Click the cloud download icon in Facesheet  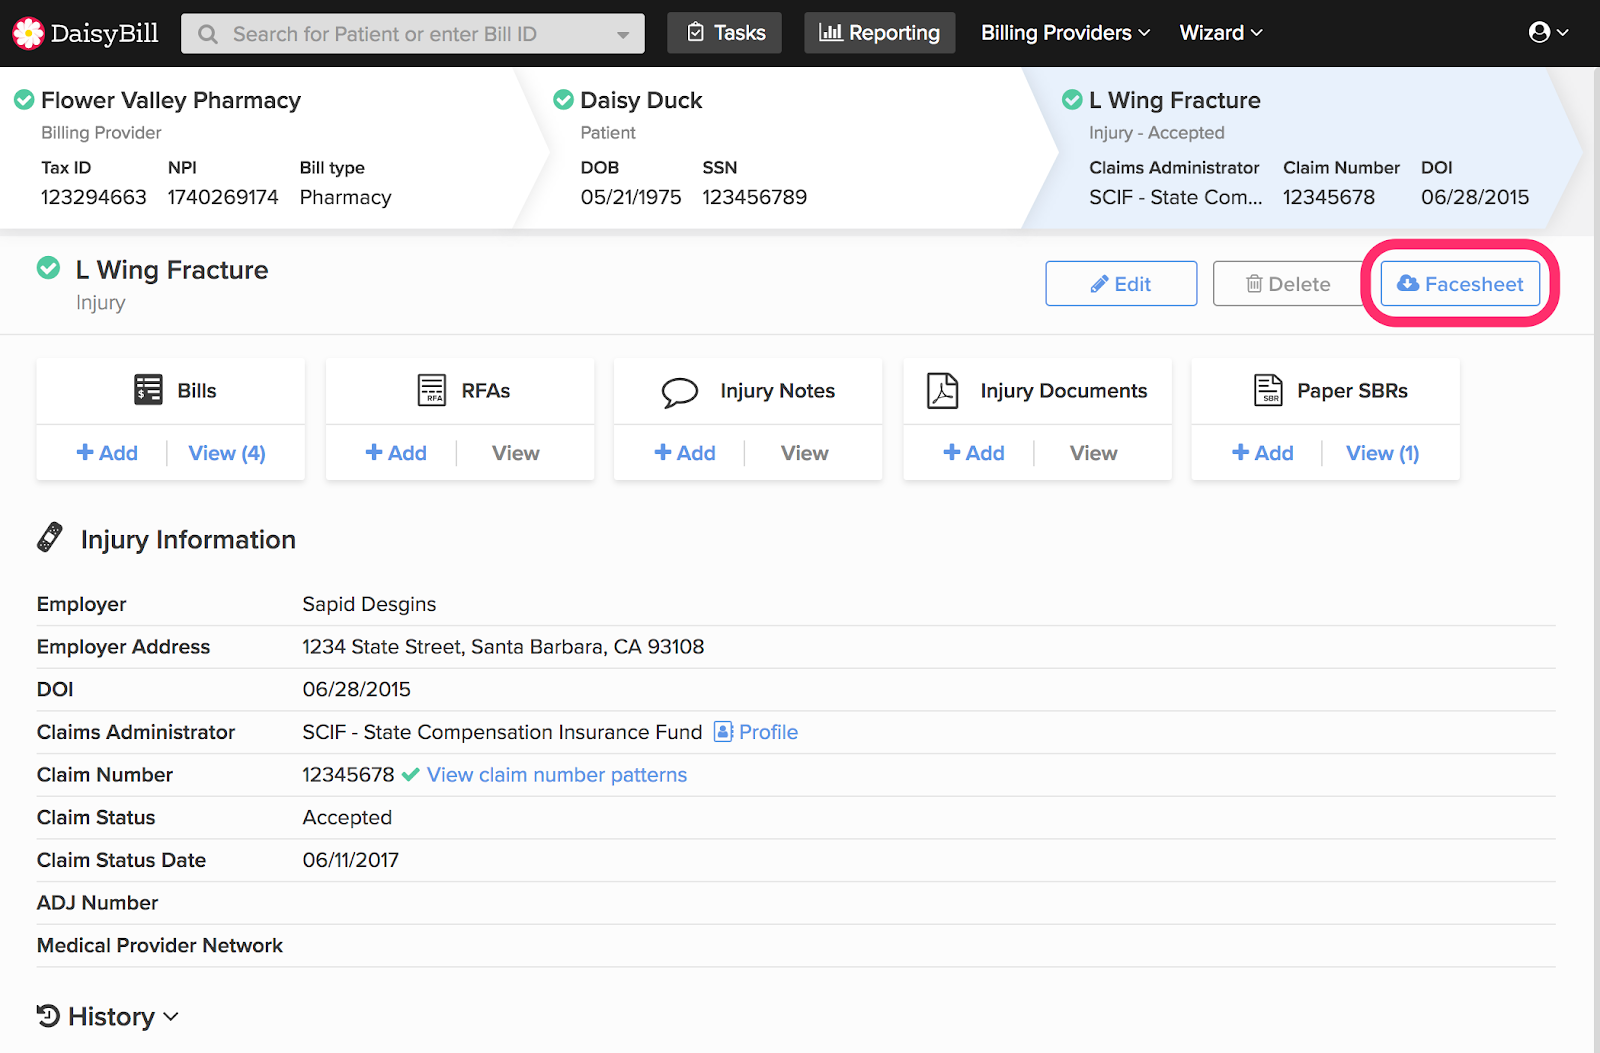click(x=1408, y=284)
